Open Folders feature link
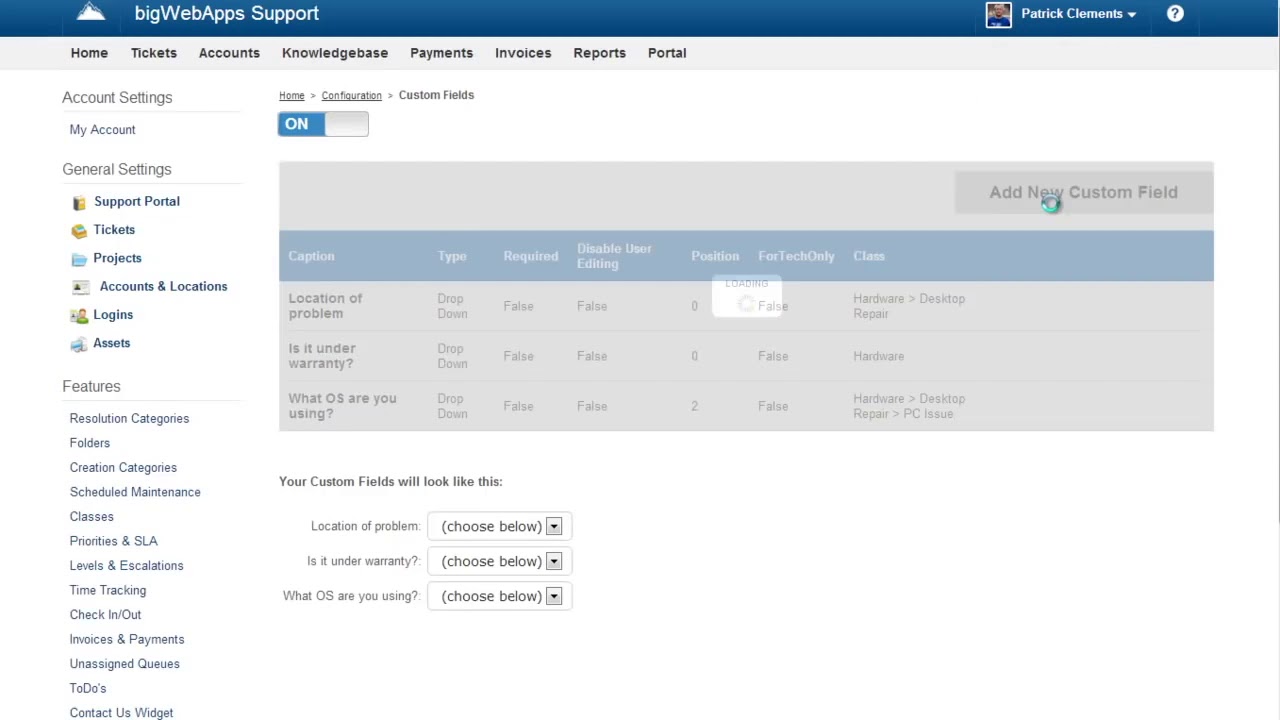1280x720 pixels. [90, 443]
